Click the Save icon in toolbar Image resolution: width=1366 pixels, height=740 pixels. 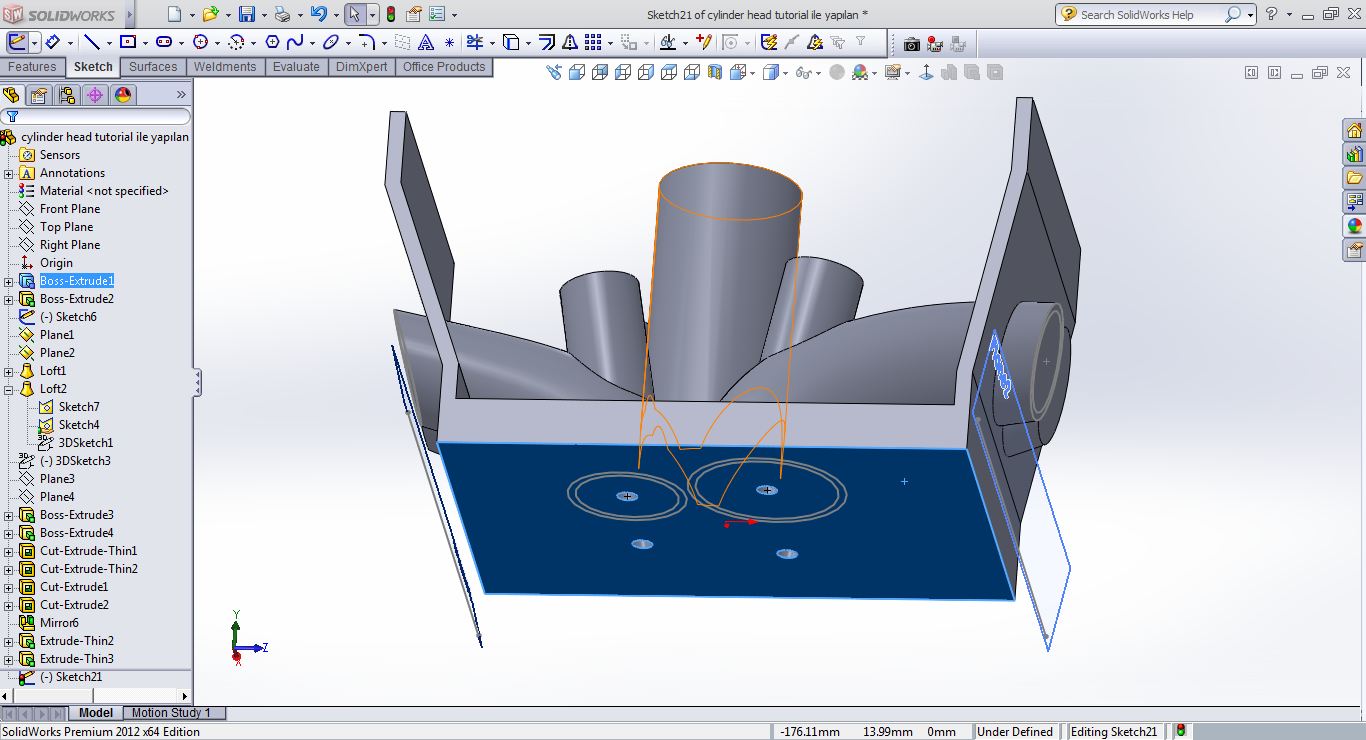point(246,14)
